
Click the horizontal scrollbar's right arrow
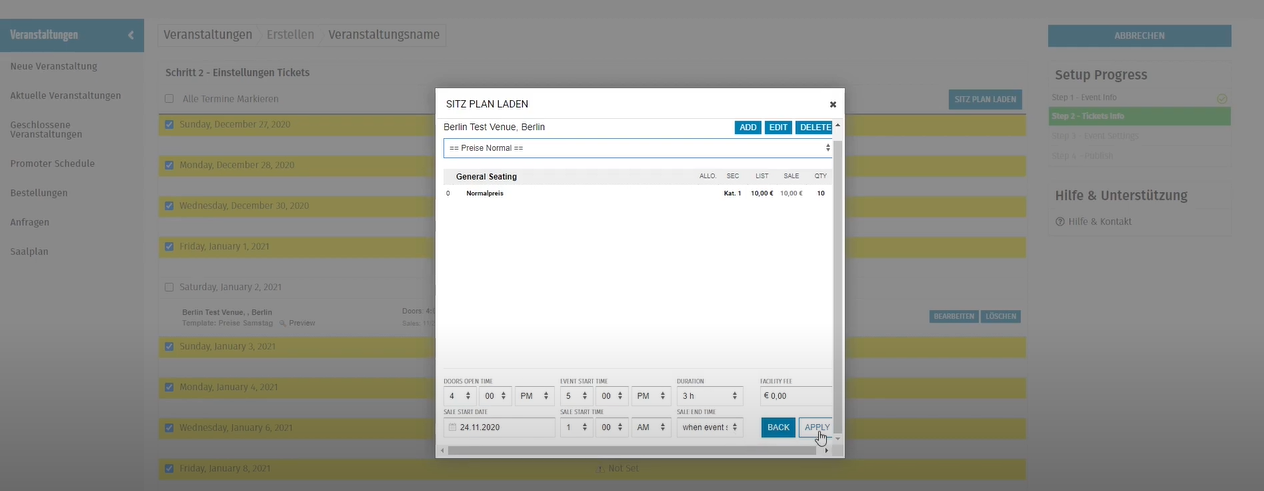pos(826,451)
